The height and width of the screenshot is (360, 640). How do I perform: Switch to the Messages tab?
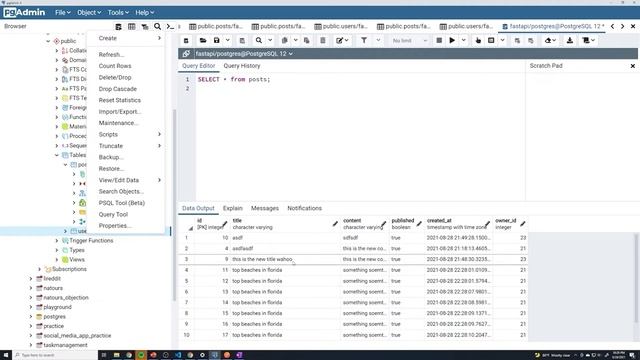click(x=264, y=208)
